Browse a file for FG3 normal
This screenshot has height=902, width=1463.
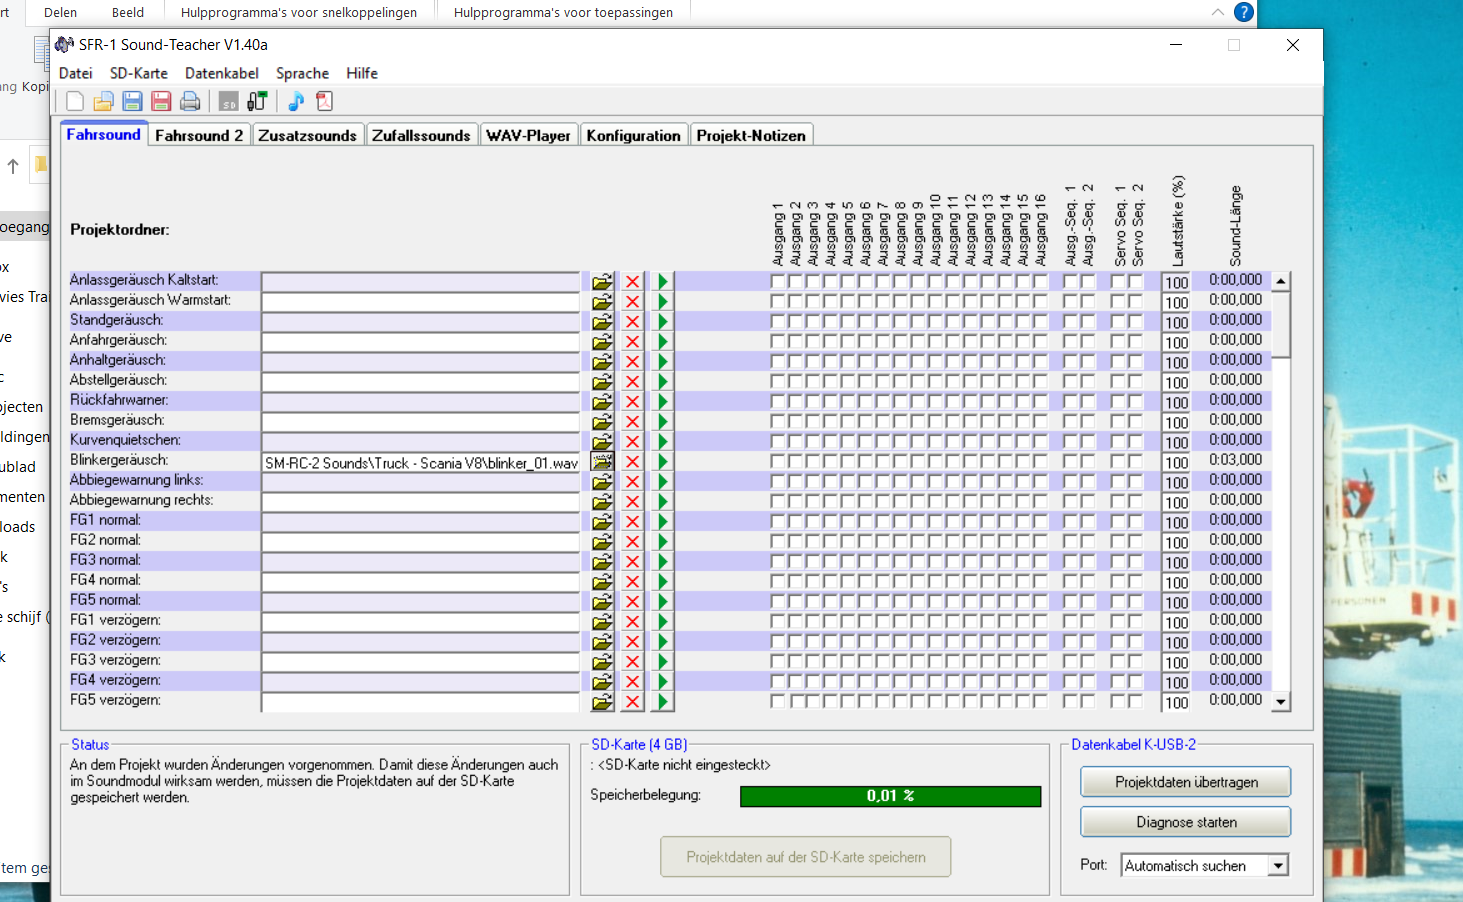[602, 562]
